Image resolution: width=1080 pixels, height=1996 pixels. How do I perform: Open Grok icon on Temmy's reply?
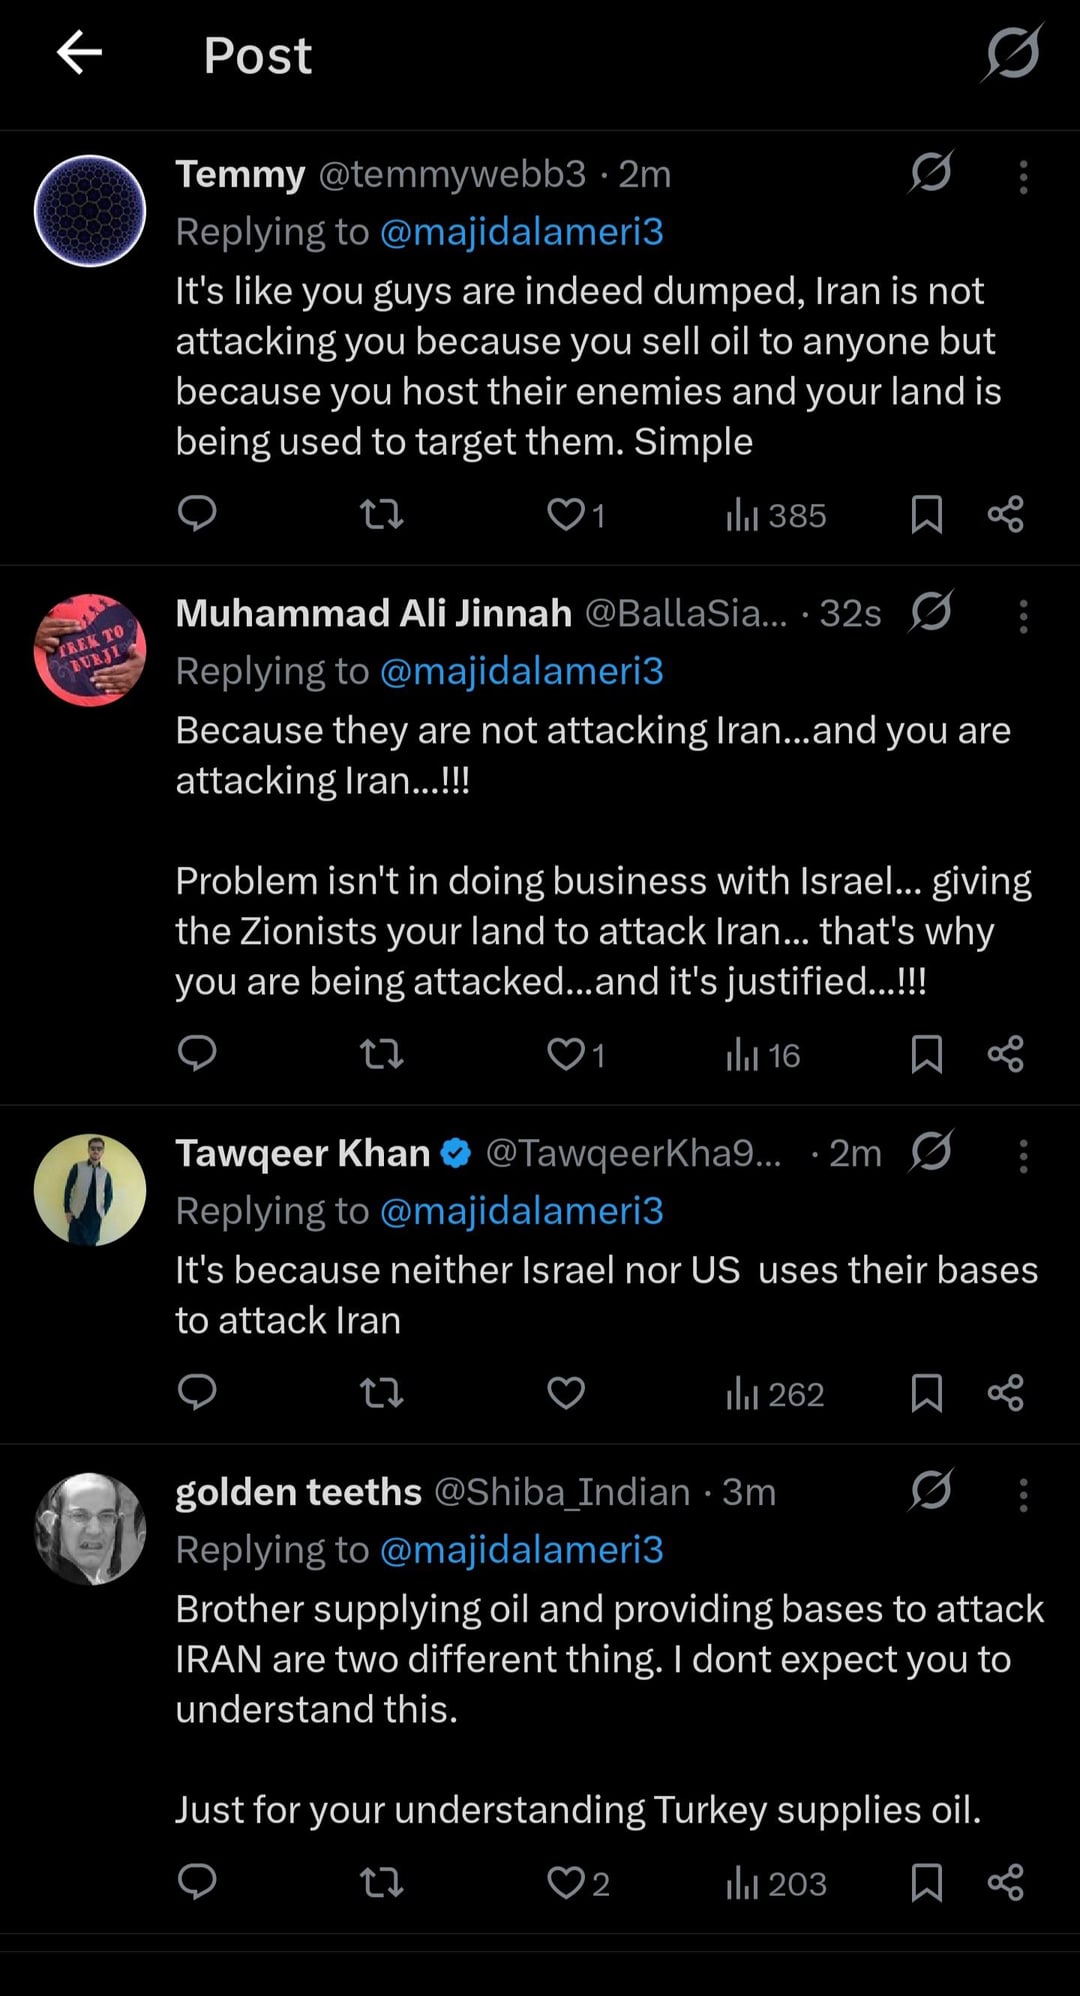931,172
